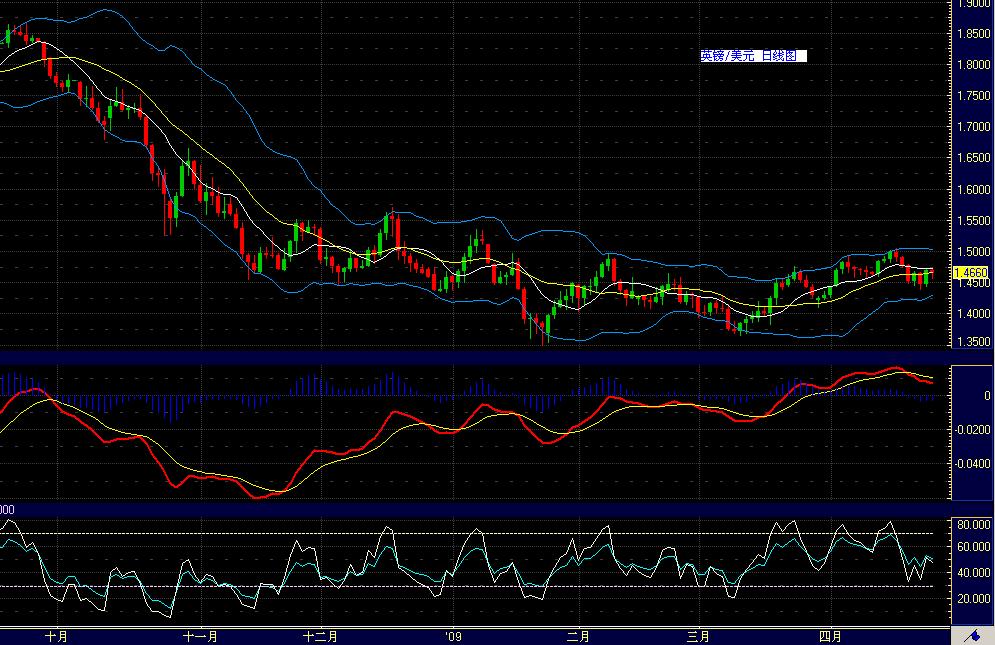Click the '09 year marker on the time axis
995x645 pixels.
point(453,636)
